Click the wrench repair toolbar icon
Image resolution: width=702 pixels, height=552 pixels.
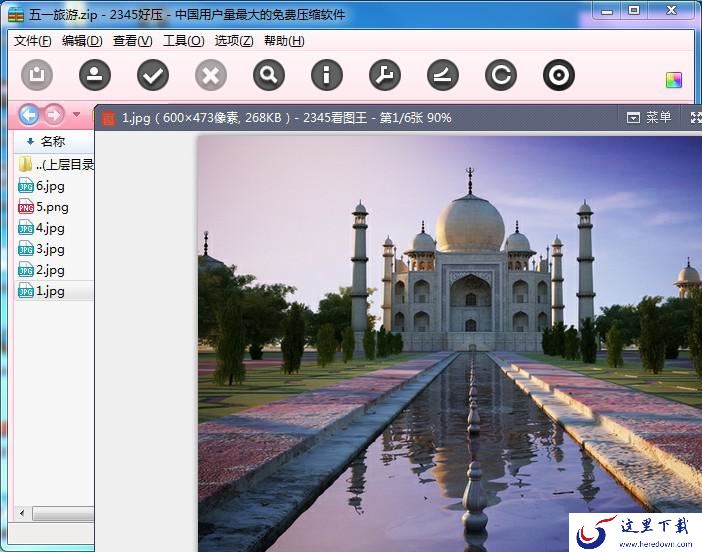tap(385, 75)
